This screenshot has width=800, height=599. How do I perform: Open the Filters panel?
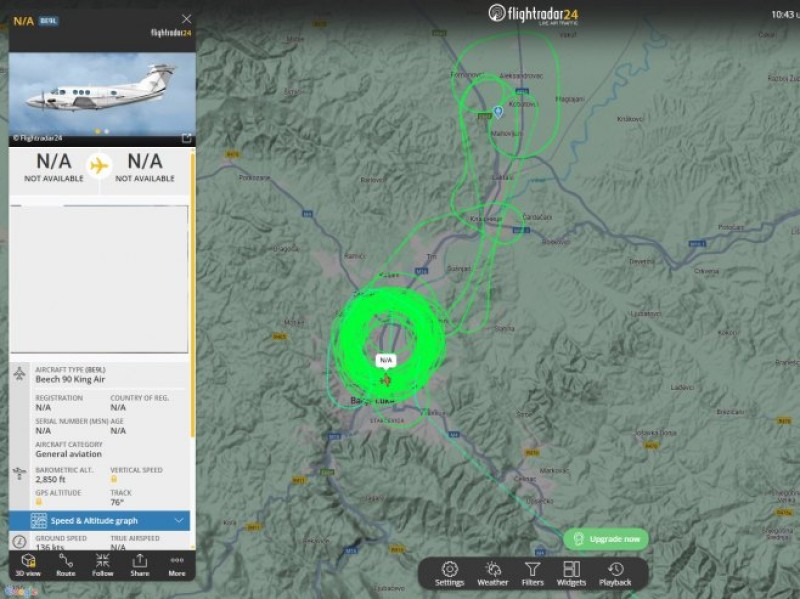(533, 573)
